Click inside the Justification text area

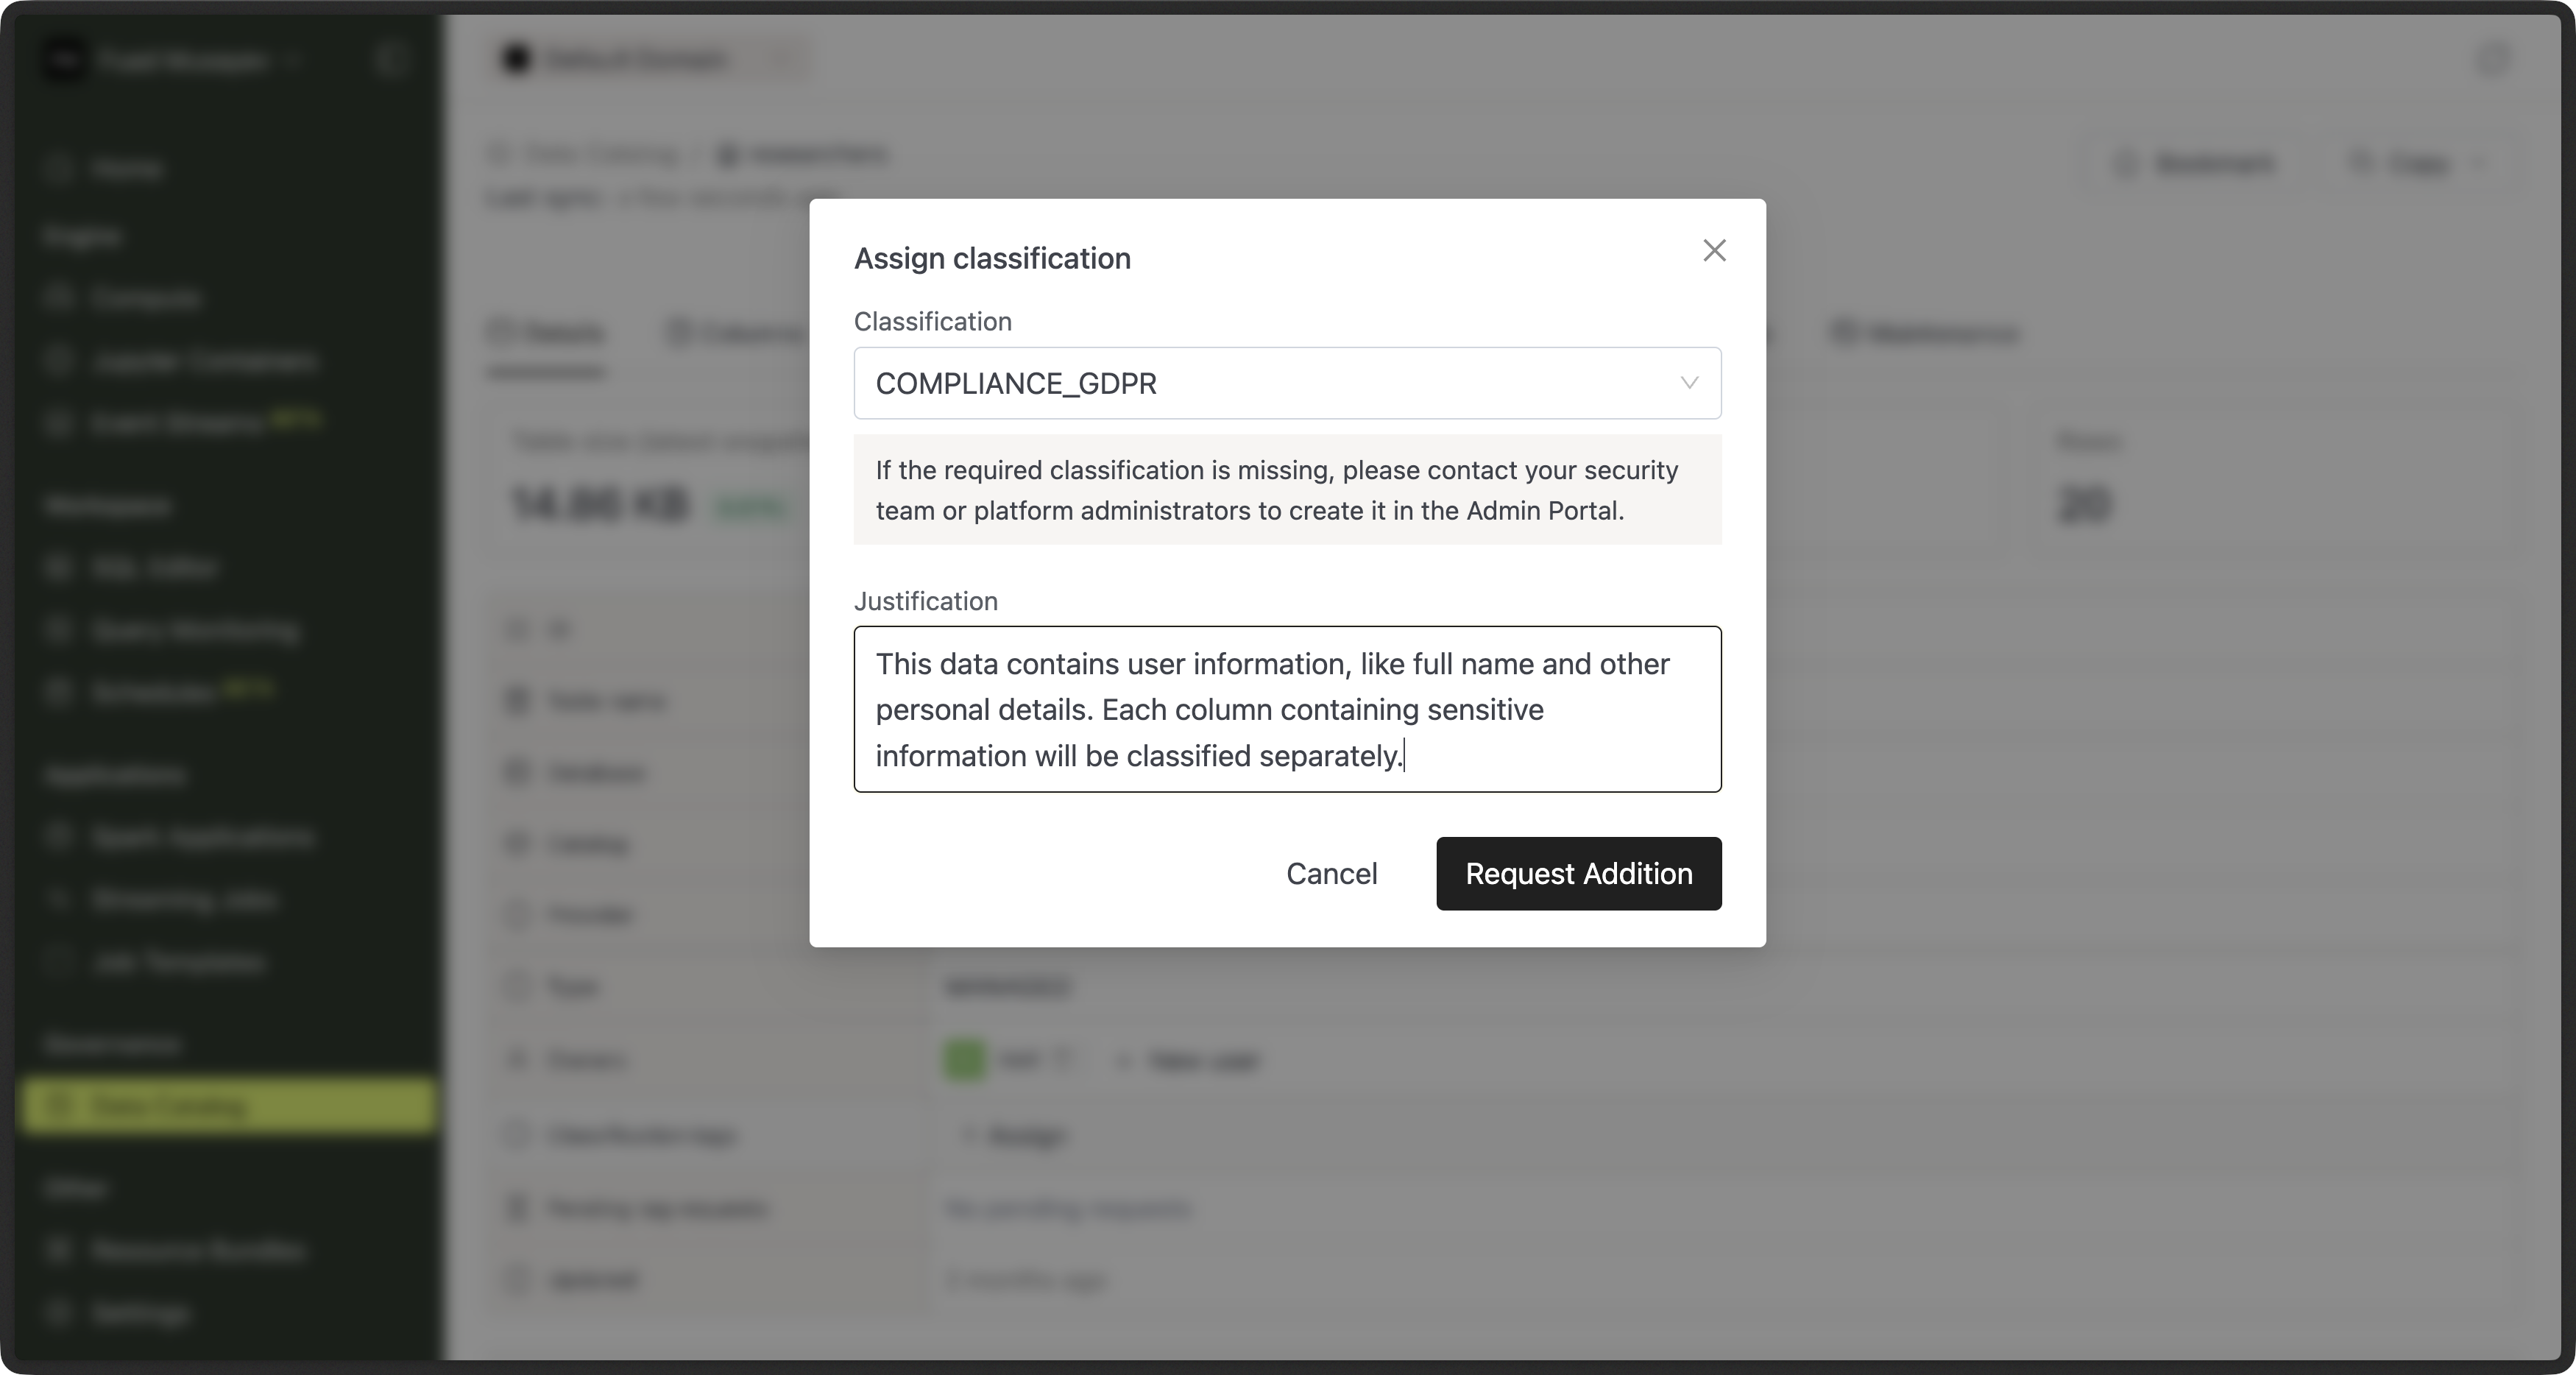pos(1286,709)
